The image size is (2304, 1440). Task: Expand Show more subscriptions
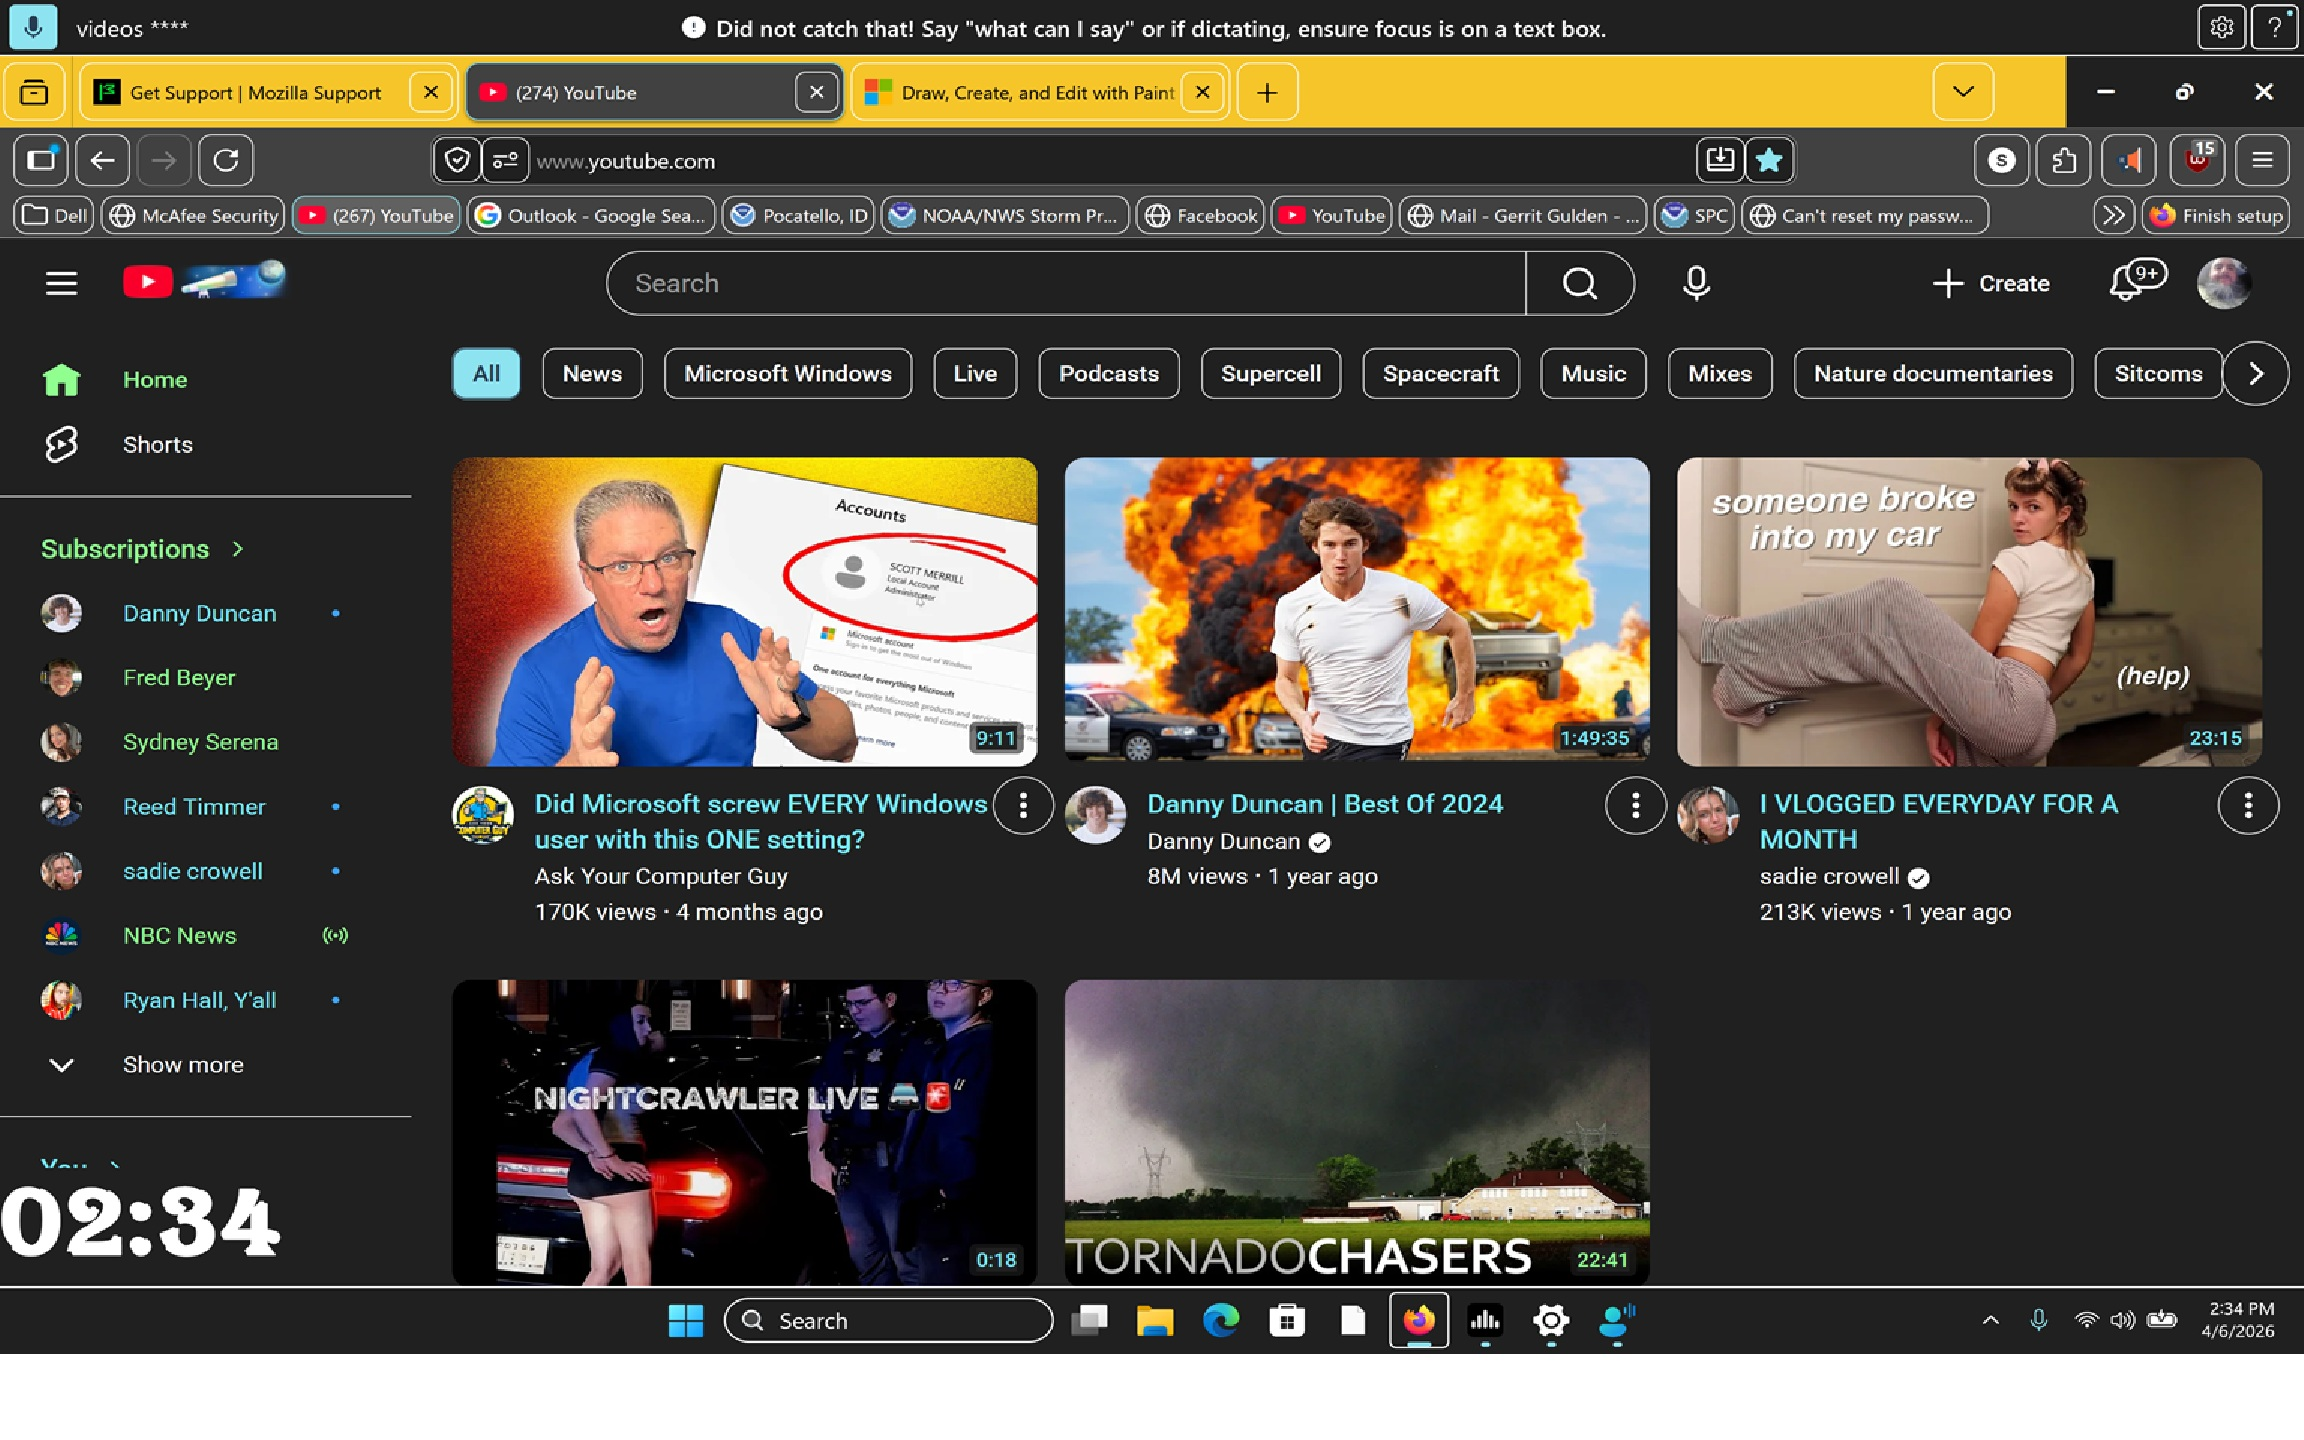tap(182, 1064)
